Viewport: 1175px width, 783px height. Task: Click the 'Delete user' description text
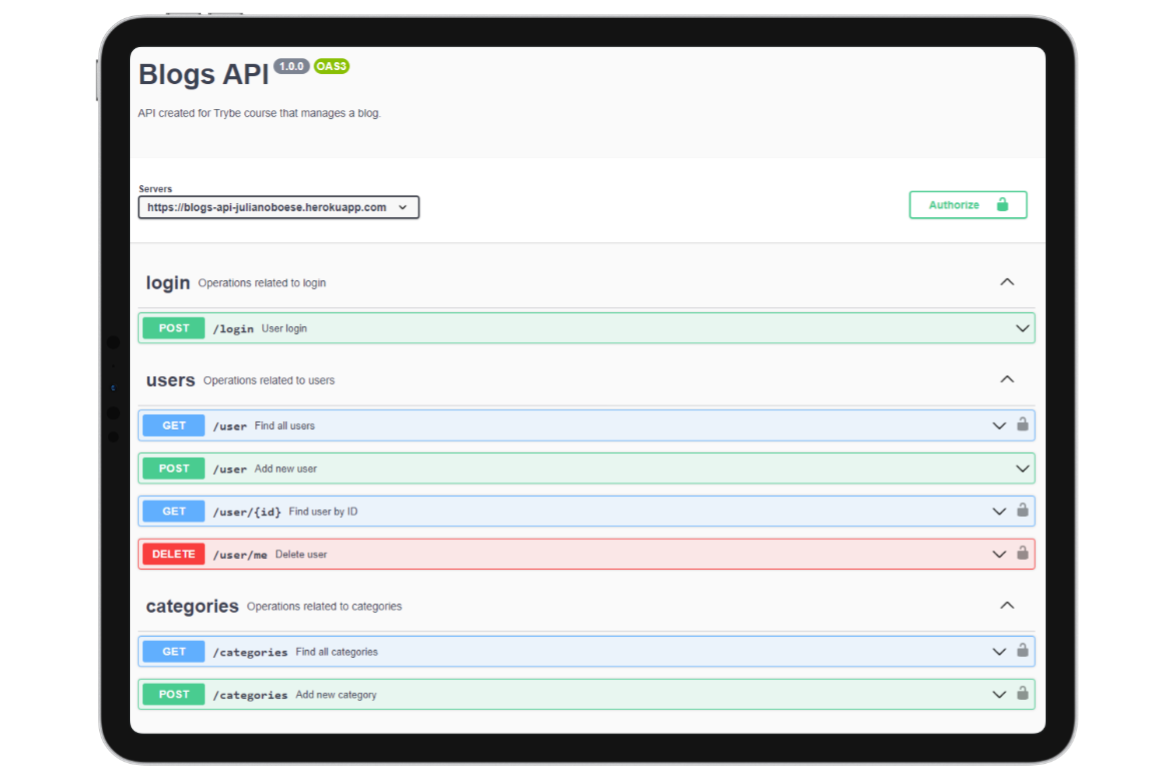(x=301, y=554)
